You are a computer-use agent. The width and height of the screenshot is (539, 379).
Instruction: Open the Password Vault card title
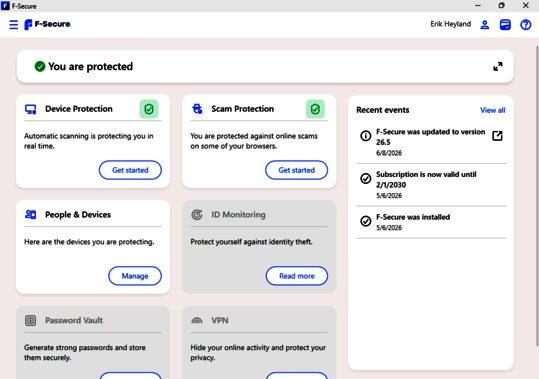74,321
